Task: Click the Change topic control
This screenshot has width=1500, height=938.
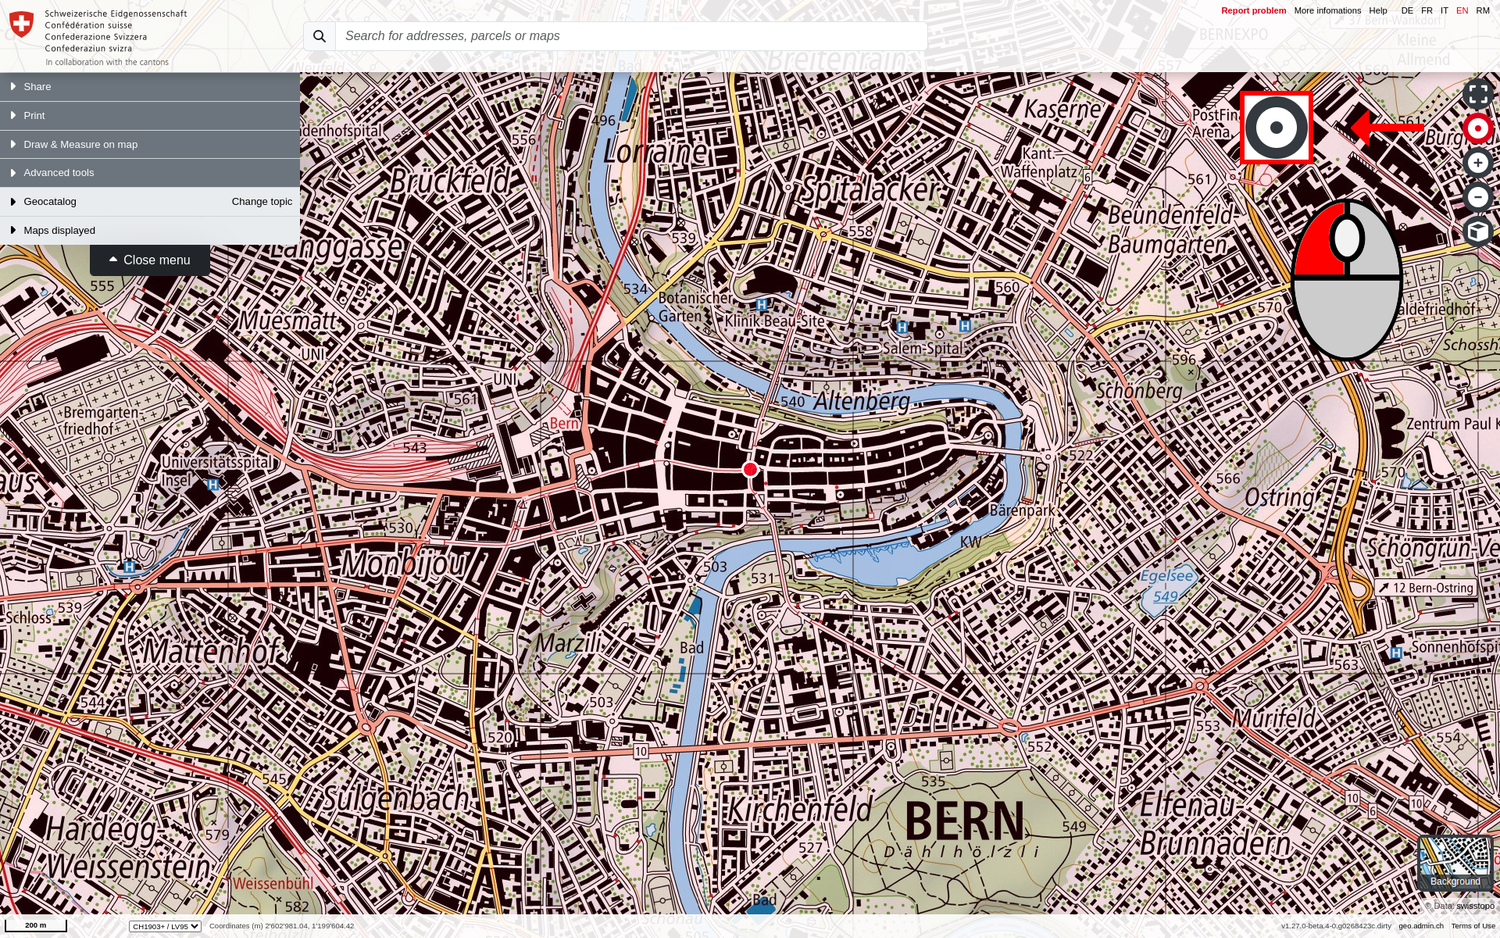Action: (x=261, y=201)
